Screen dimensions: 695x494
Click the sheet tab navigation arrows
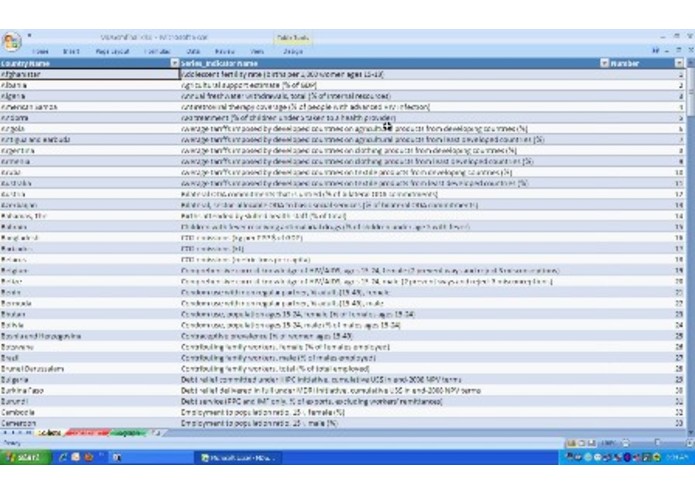tap(17, 433)
